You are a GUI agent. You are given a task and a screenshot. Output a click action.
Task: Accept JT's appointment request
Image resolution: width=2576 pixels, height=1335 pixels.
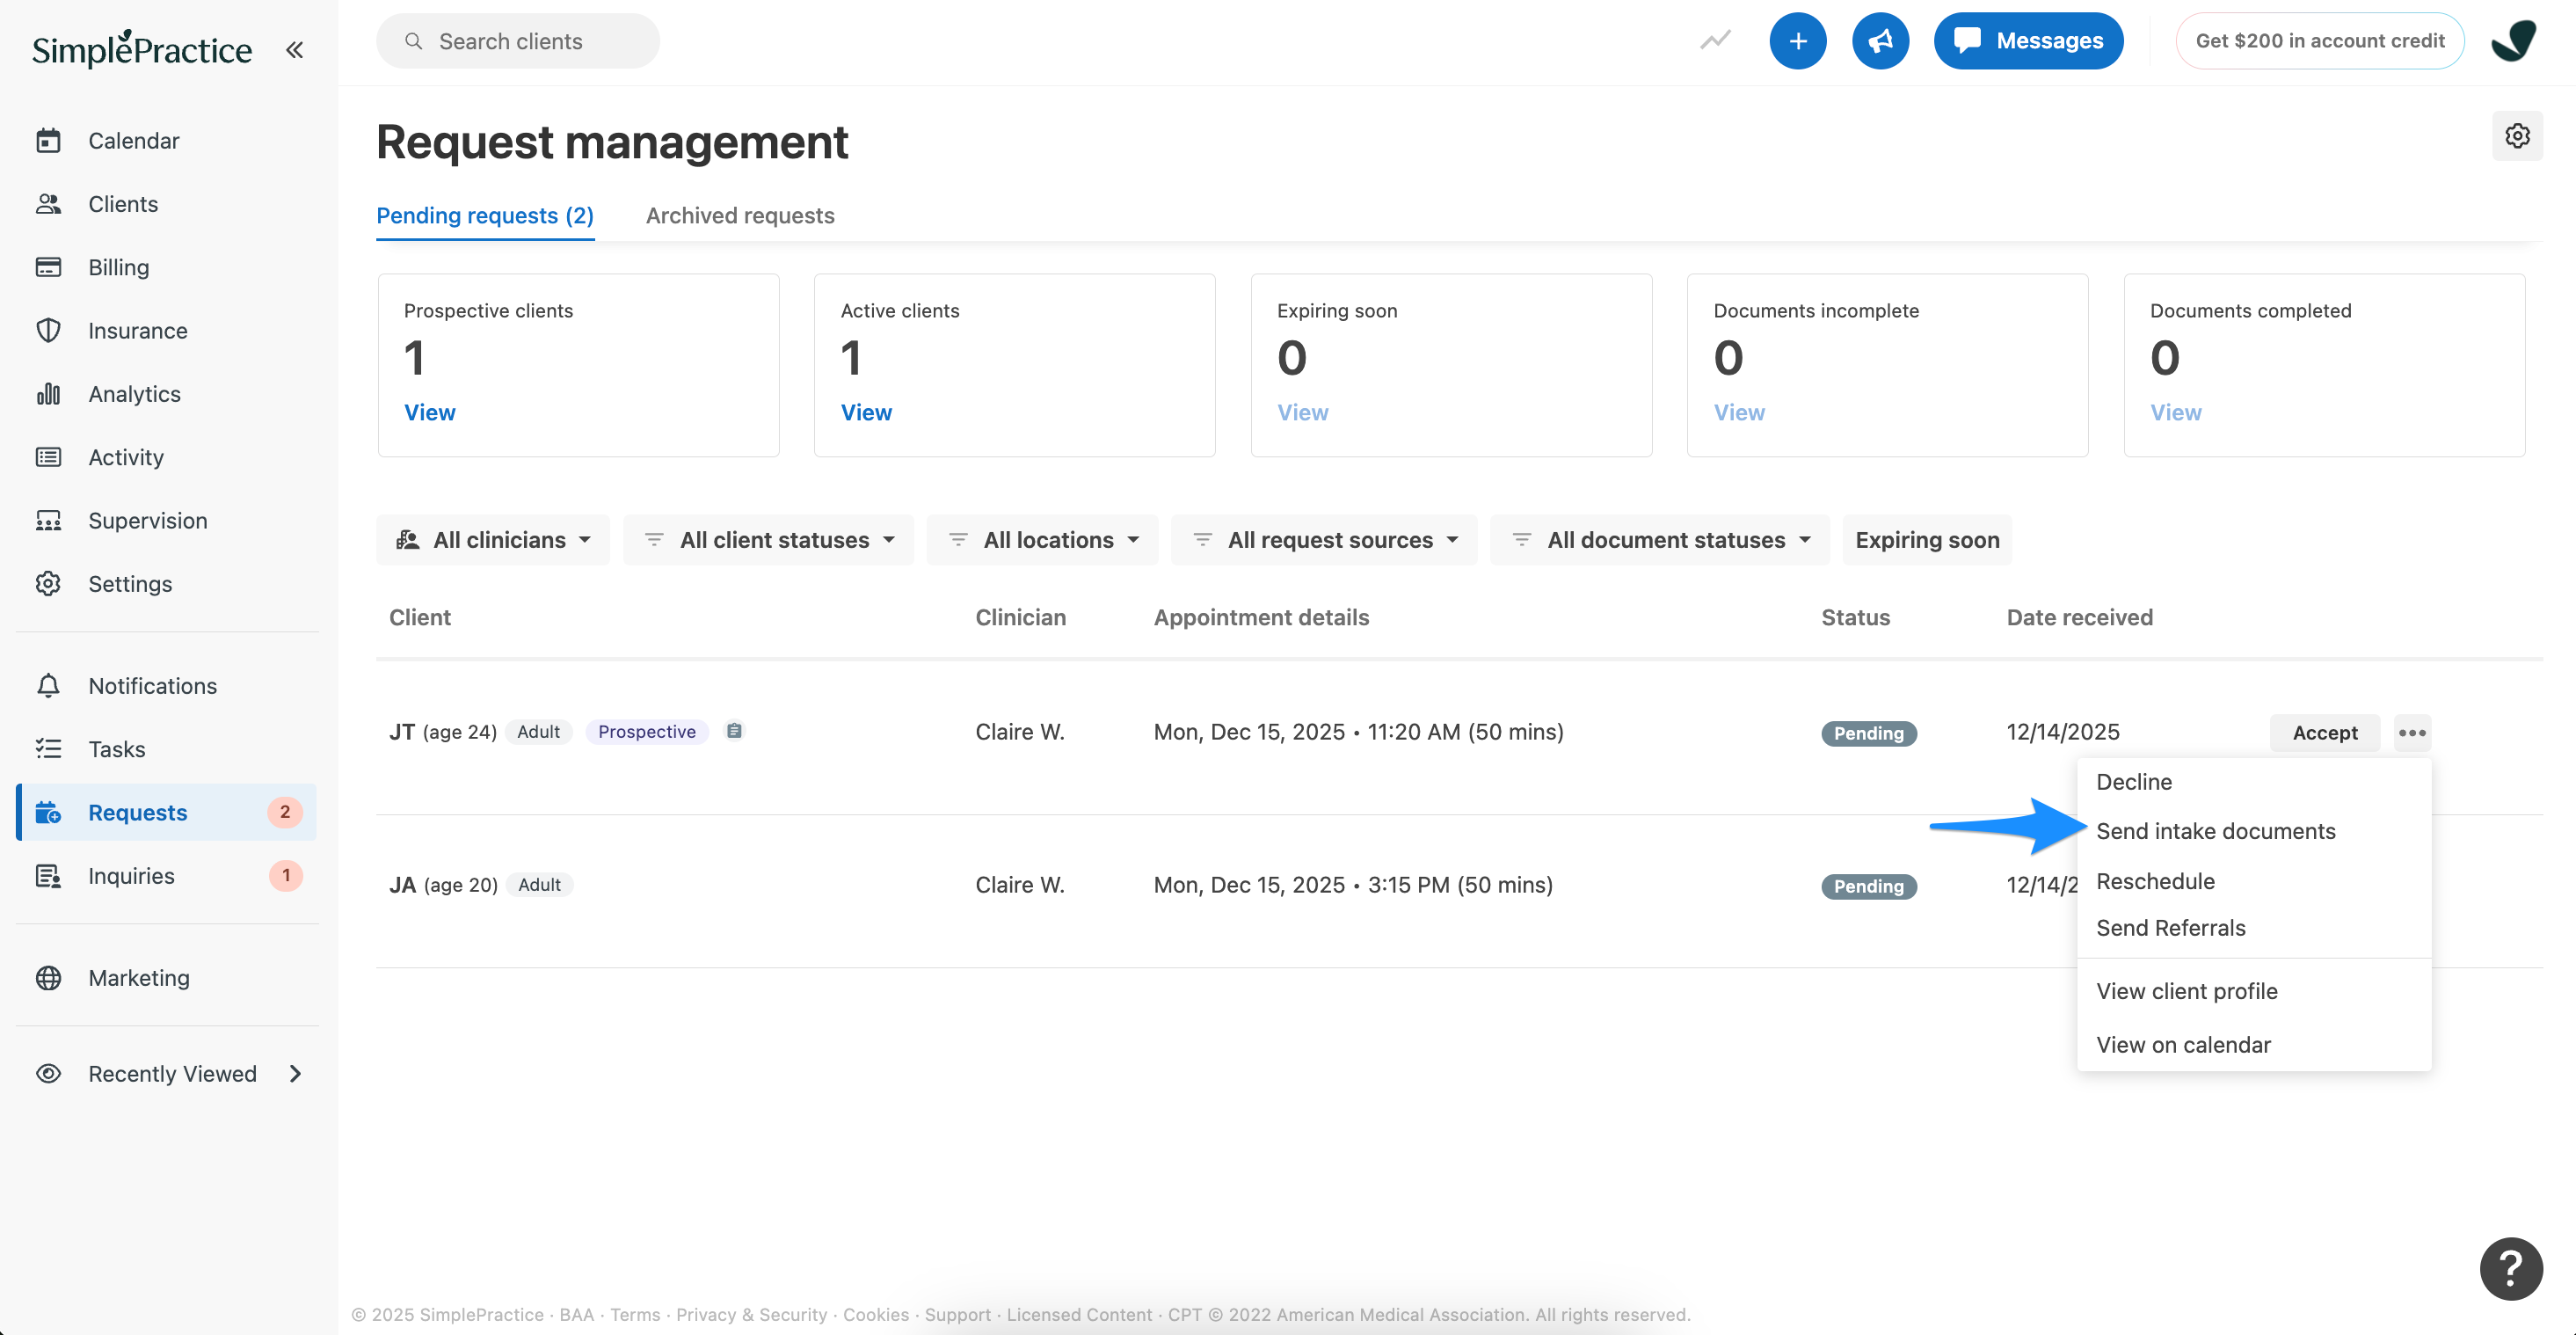(2325, 733)
